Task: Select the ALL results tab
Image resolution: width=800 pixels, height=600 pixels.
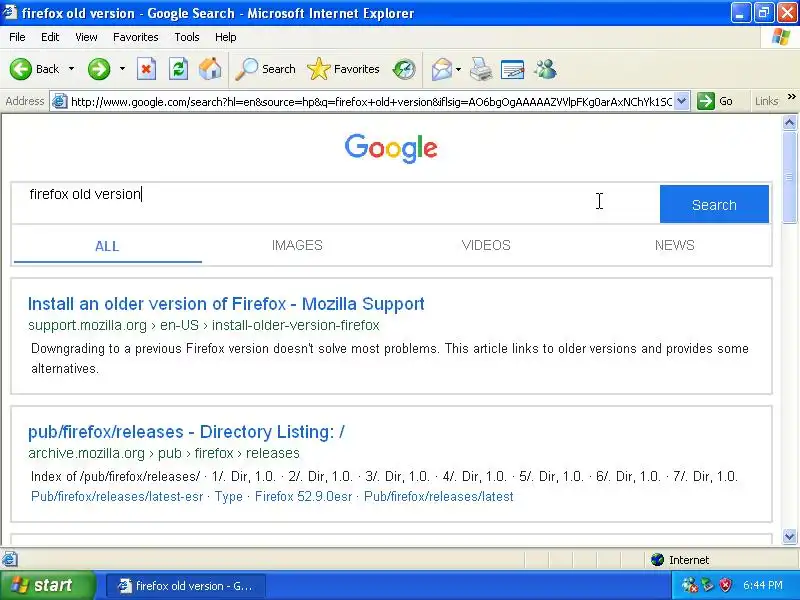Action: (x=107, y=246)
